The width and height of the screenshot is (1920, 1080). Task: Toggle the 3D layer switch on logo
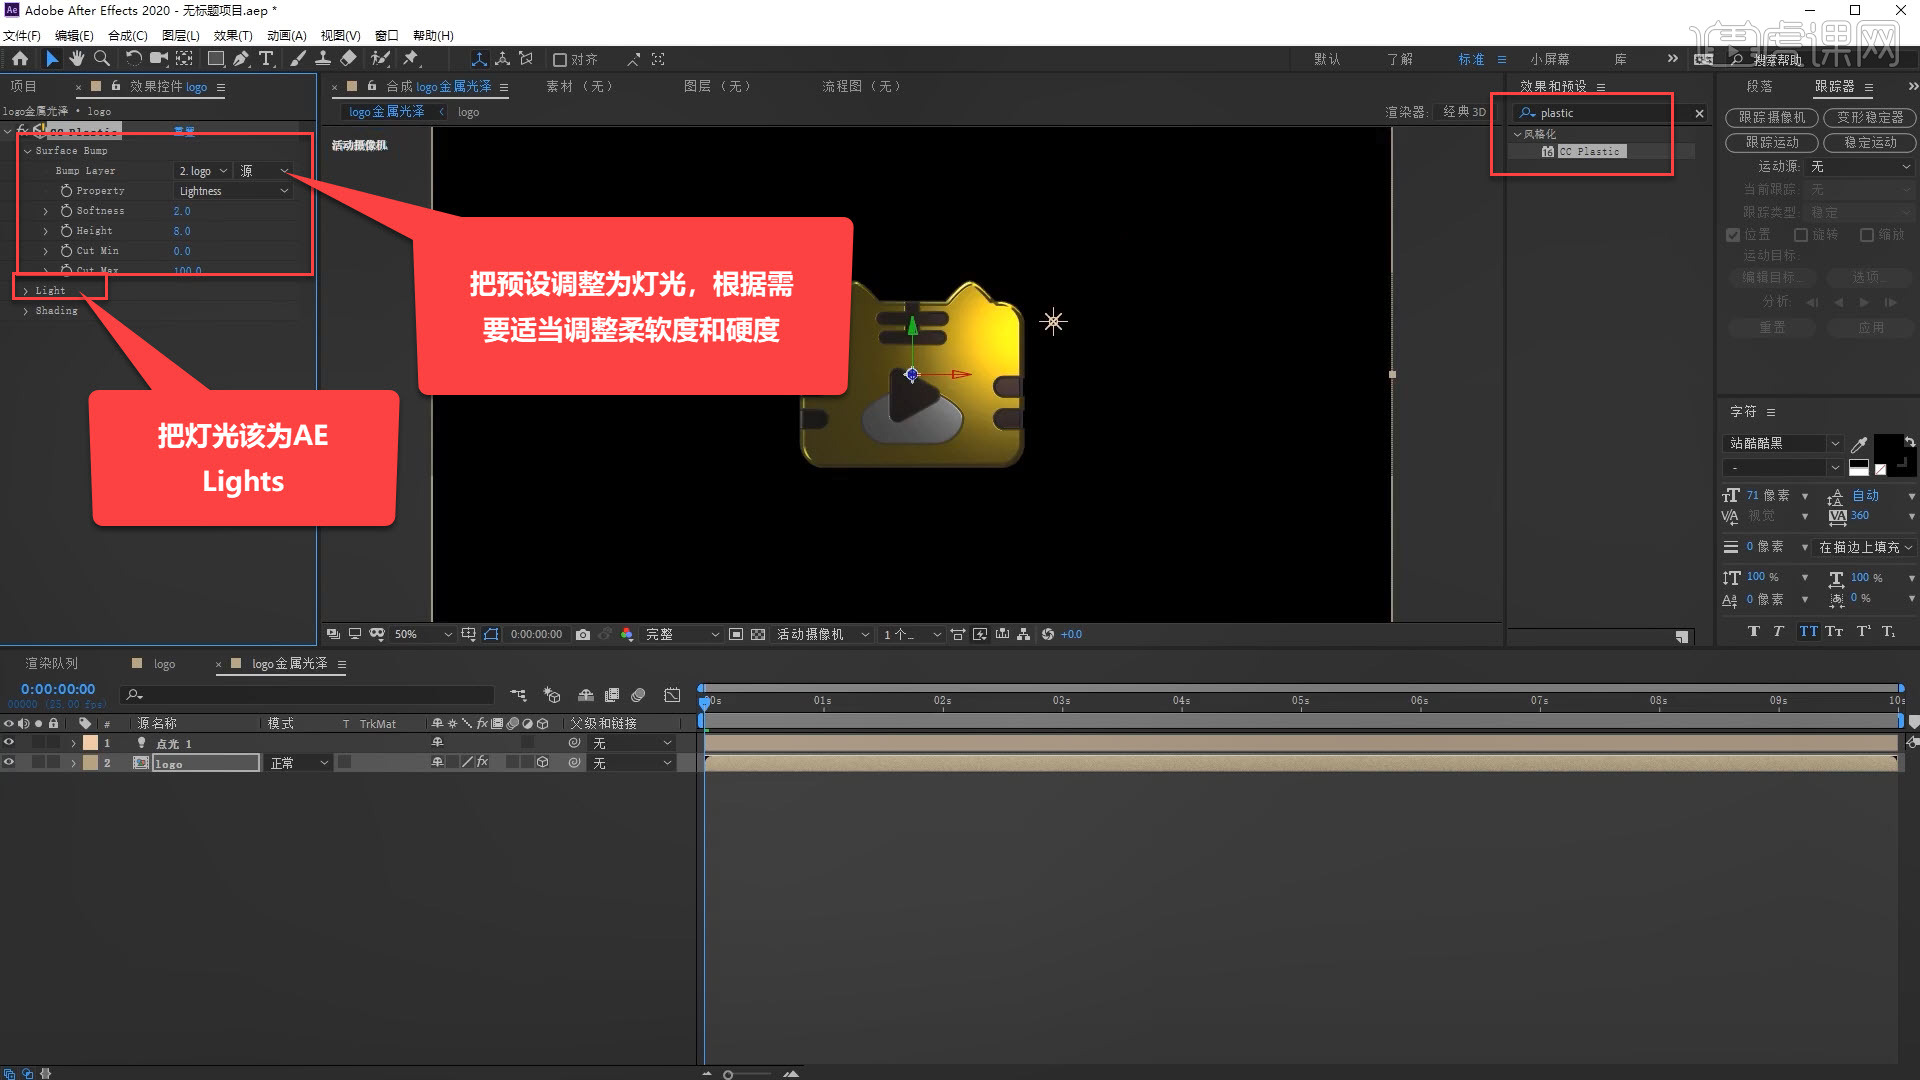point(542,762)
